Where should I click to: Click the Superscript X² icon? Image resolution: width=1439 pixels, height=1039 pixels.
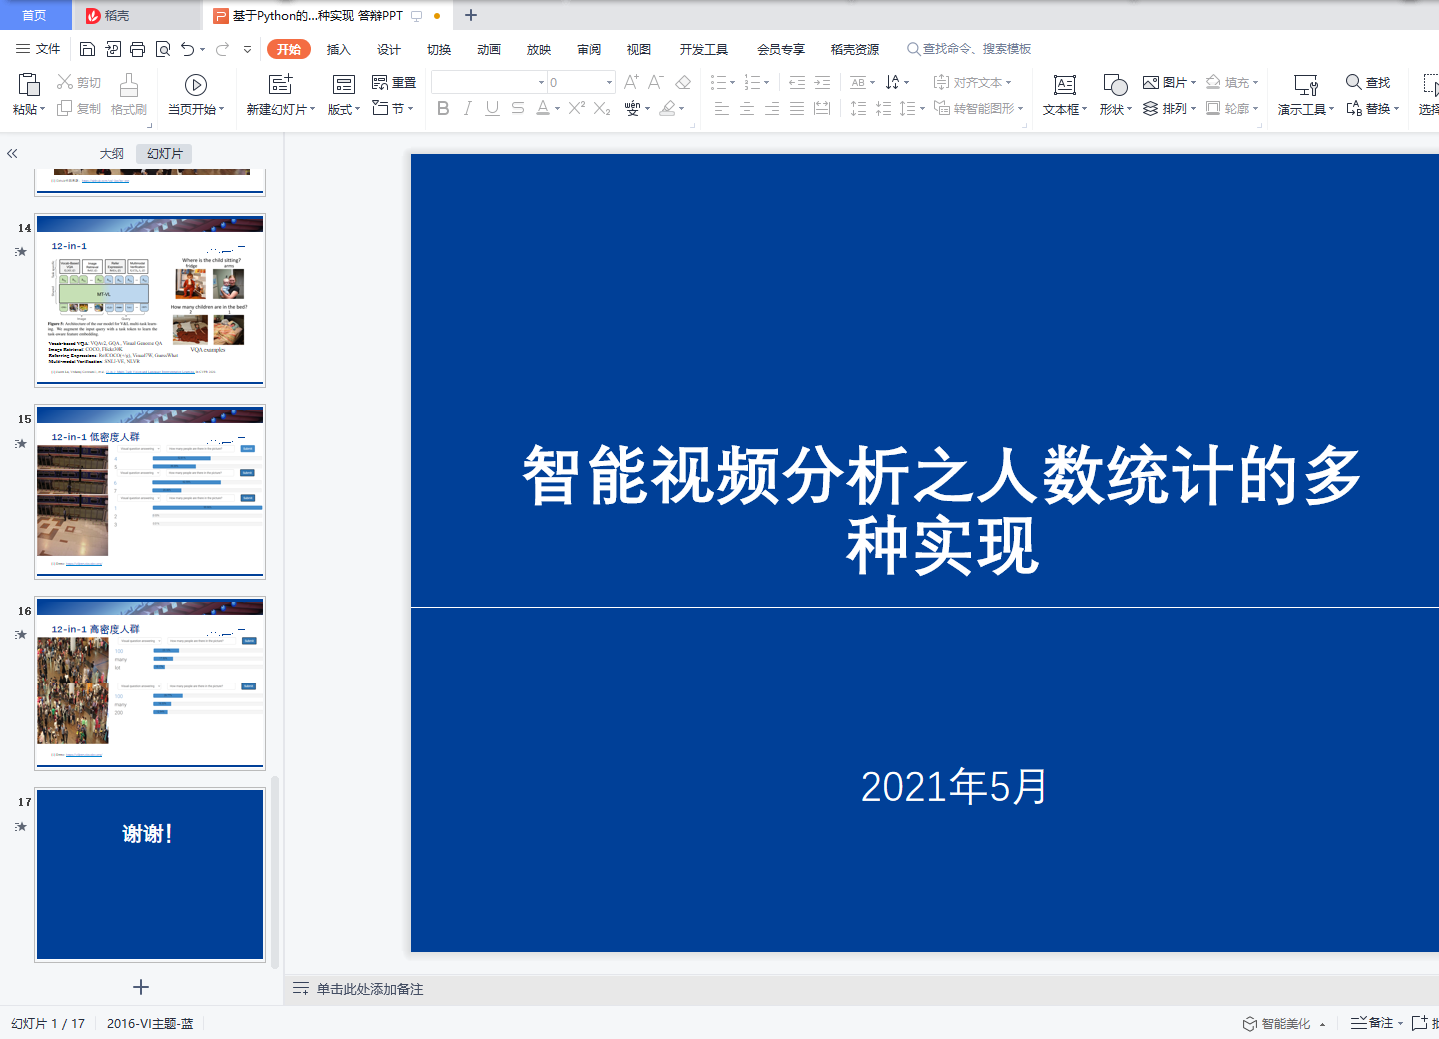click(577, 108)
